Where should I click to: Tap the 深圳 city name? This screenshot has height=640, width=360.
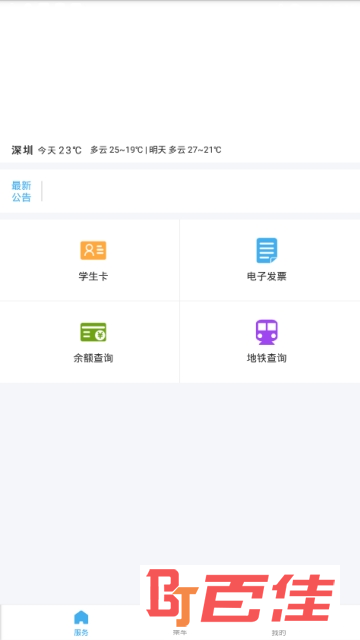(22, 150)
